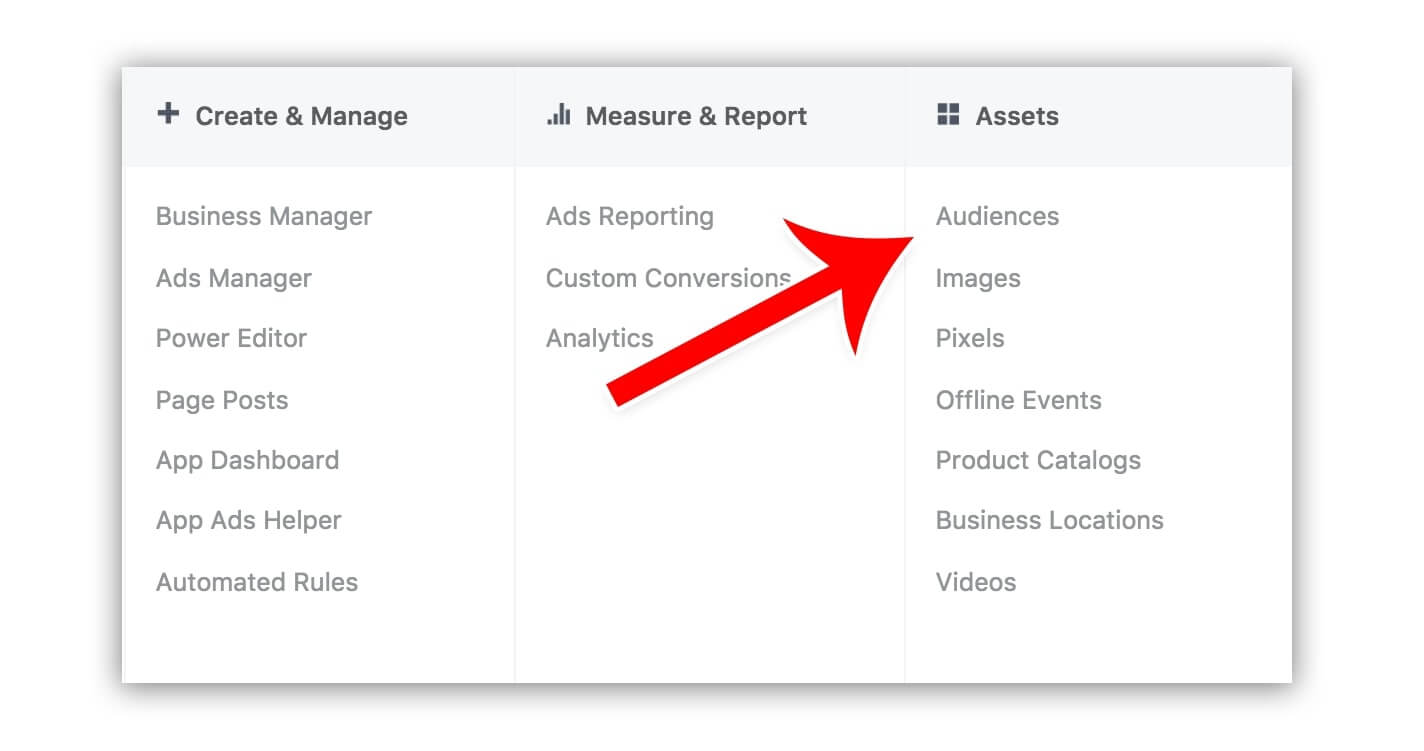This screenshot has height=751, width=1424.
Task: Go to Page Posts
Action: 222,400
